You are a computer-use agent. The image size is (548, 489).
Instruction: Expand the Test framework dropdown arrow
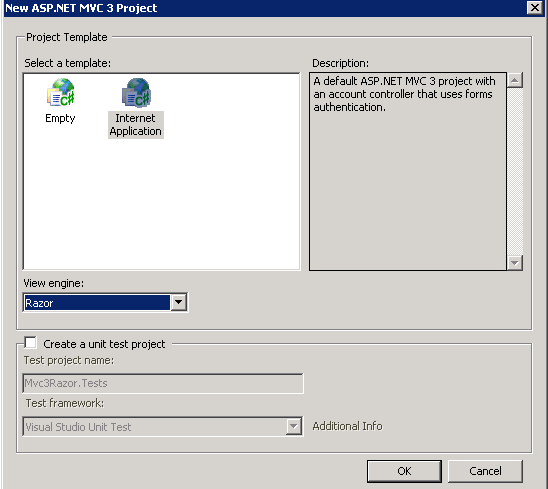tap(293, 426)
